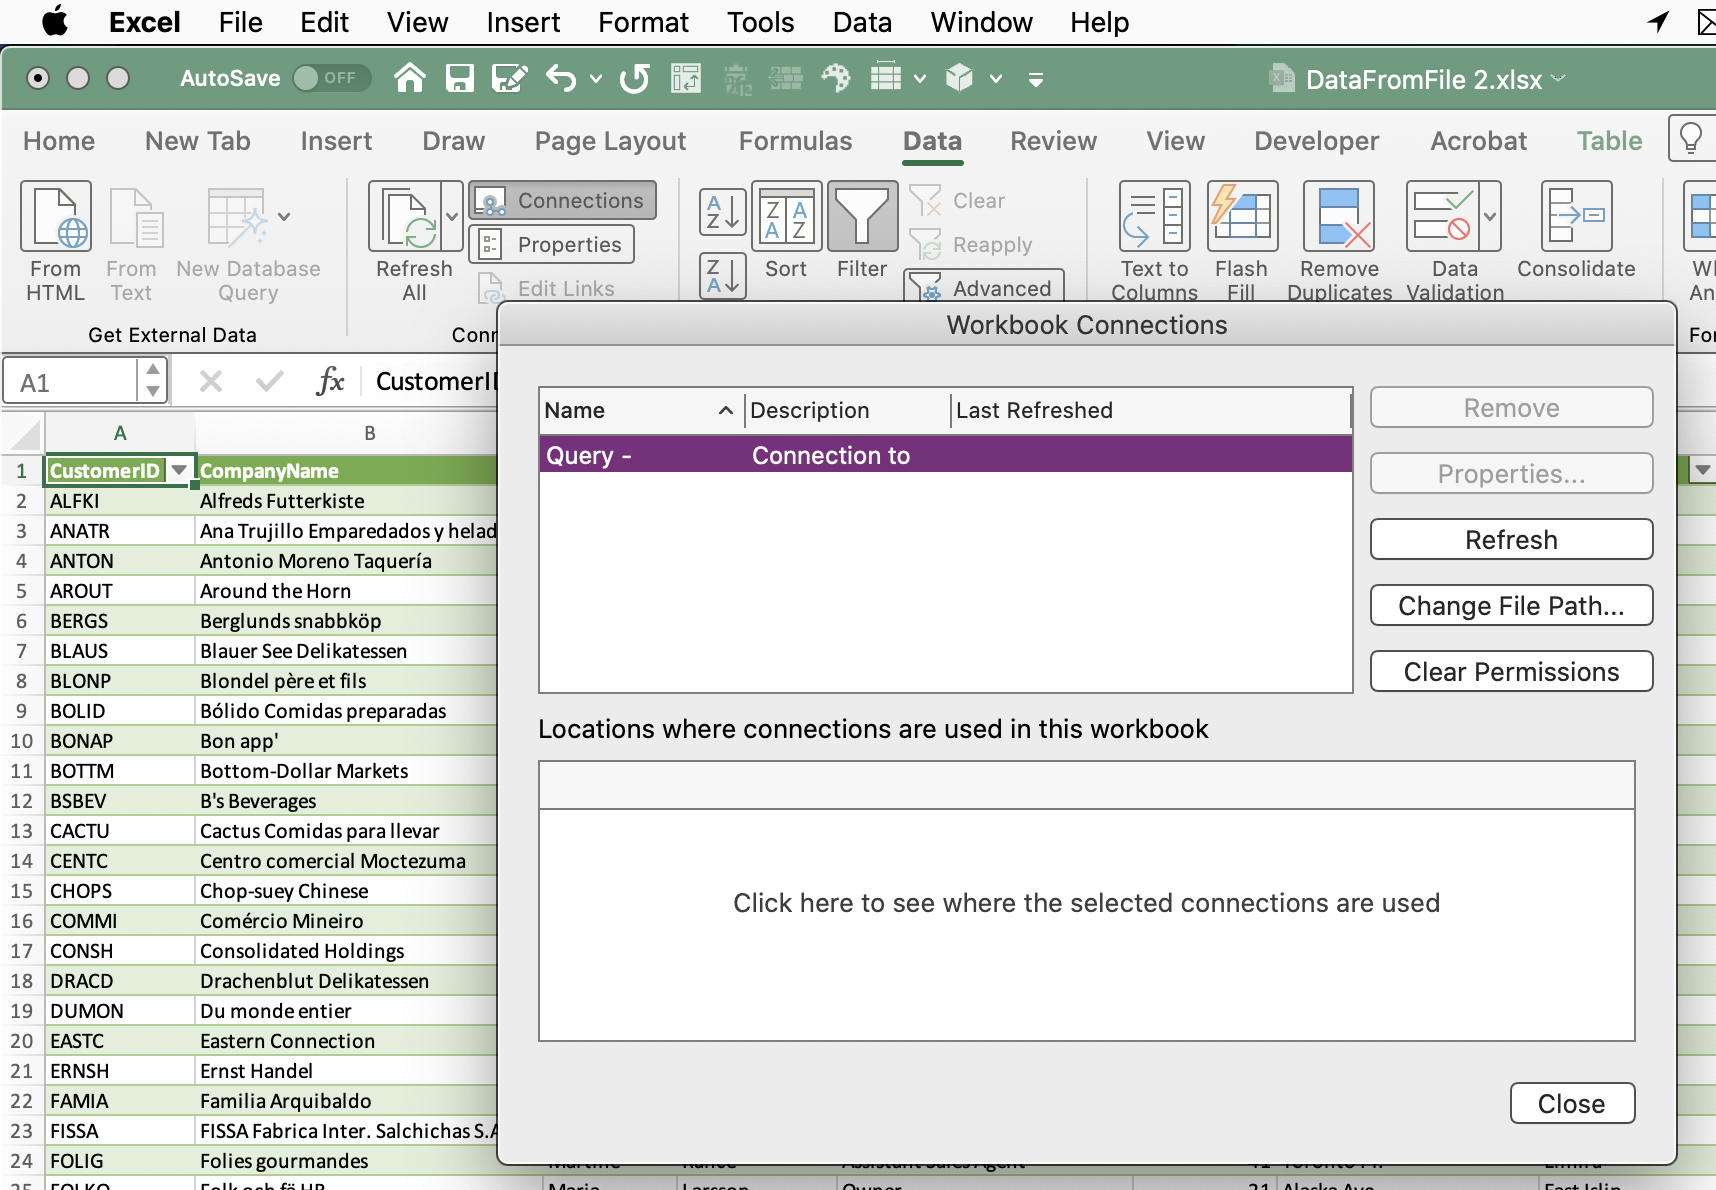Click the select-all corner triangle of the sheet
The height and width of the screenshot is (1190, 1716).
click(x=25, y=435)
